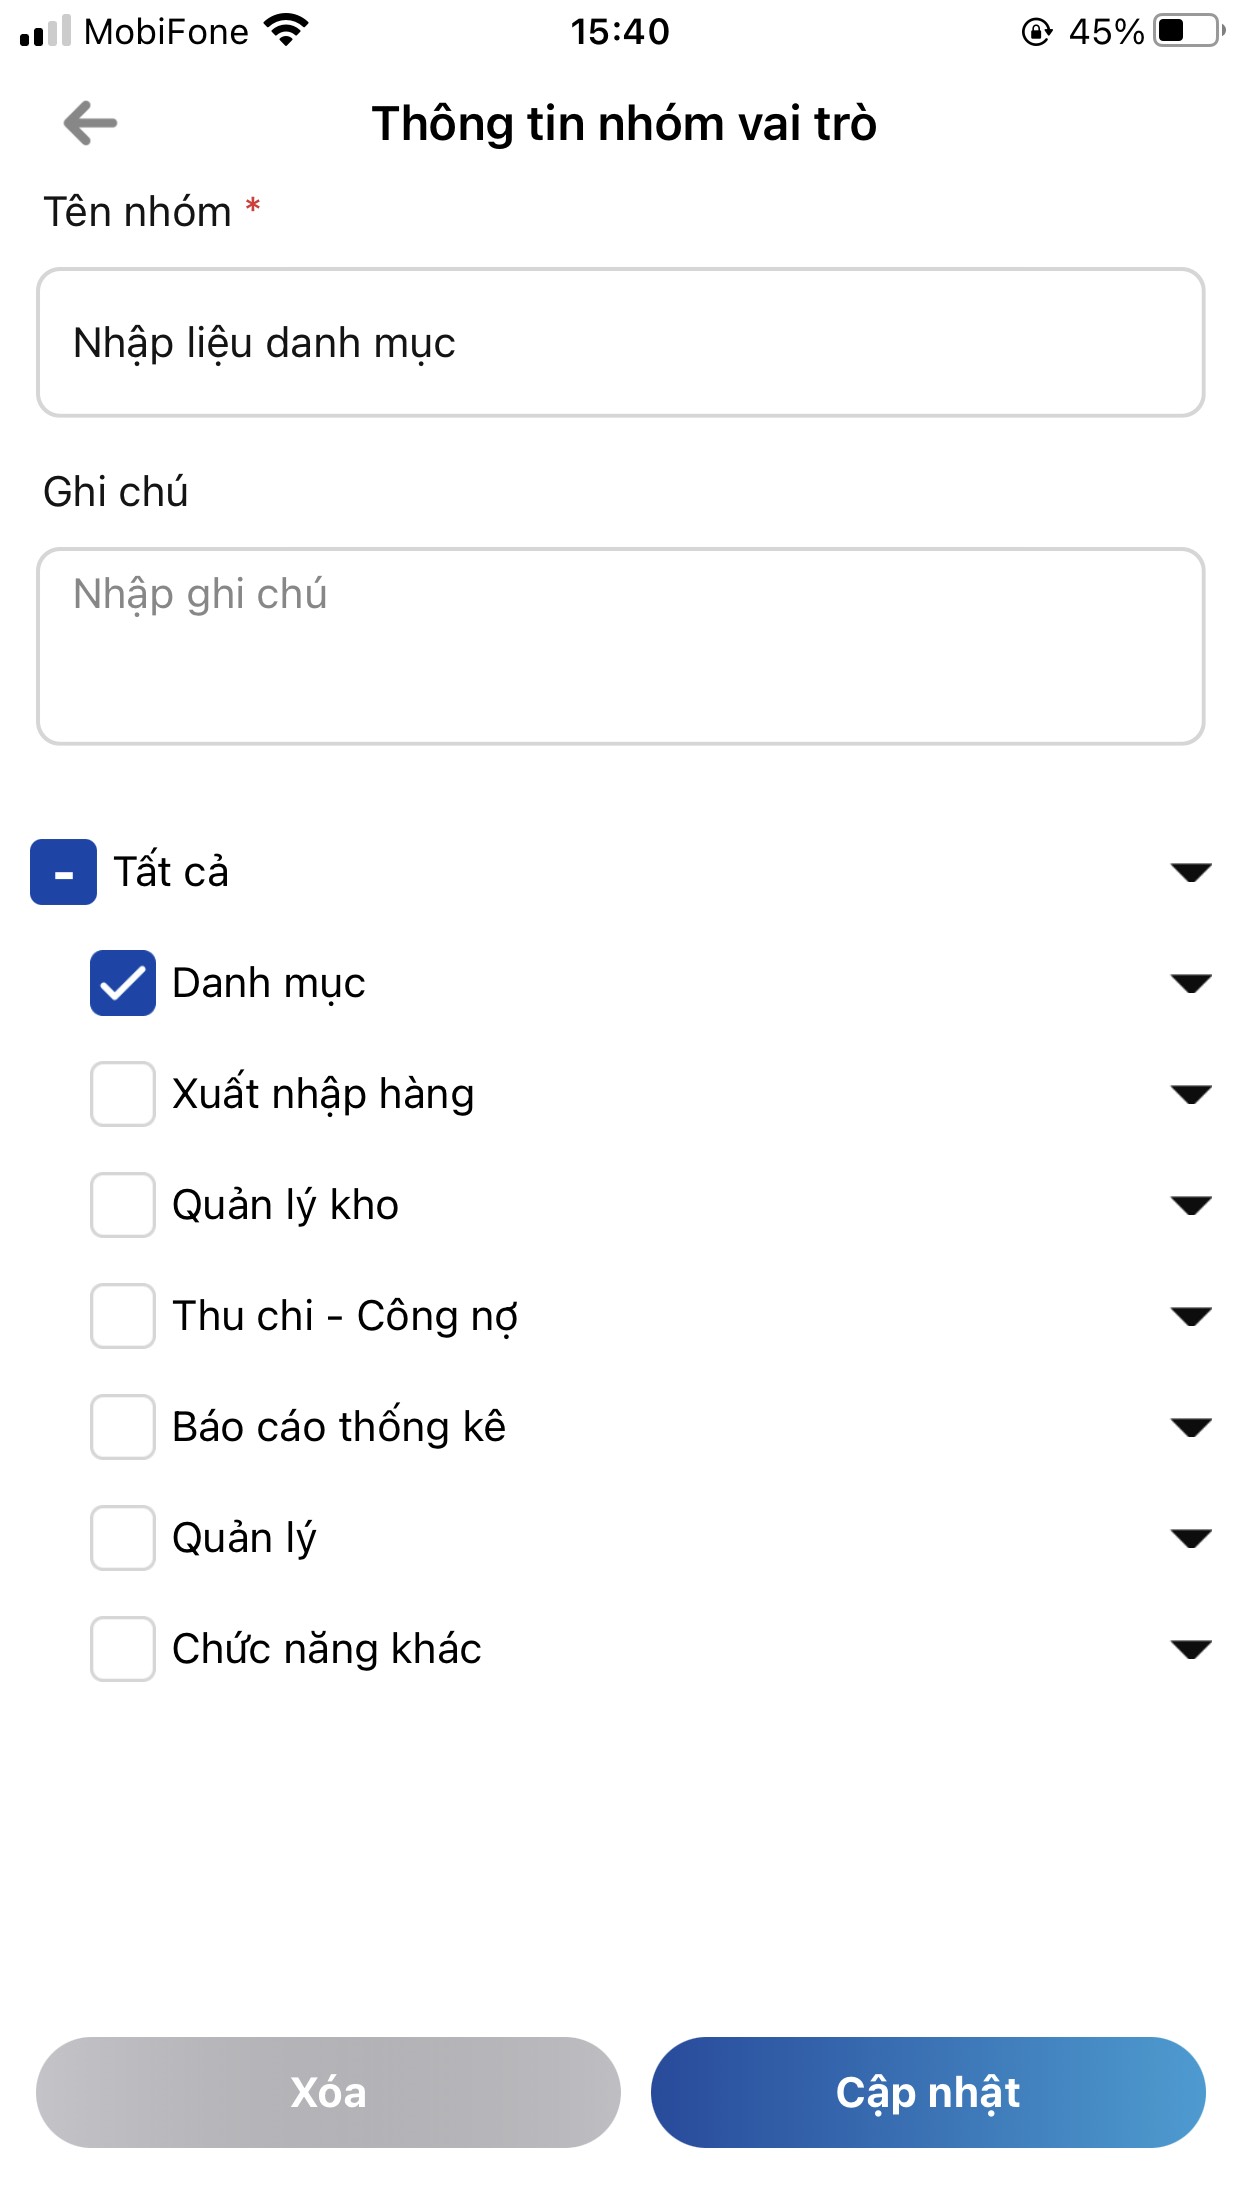Screen dimensions: 1242x2208
Task: Expand the Xuất nhập hàng arrow
Action: (x=1190, y=1095)
